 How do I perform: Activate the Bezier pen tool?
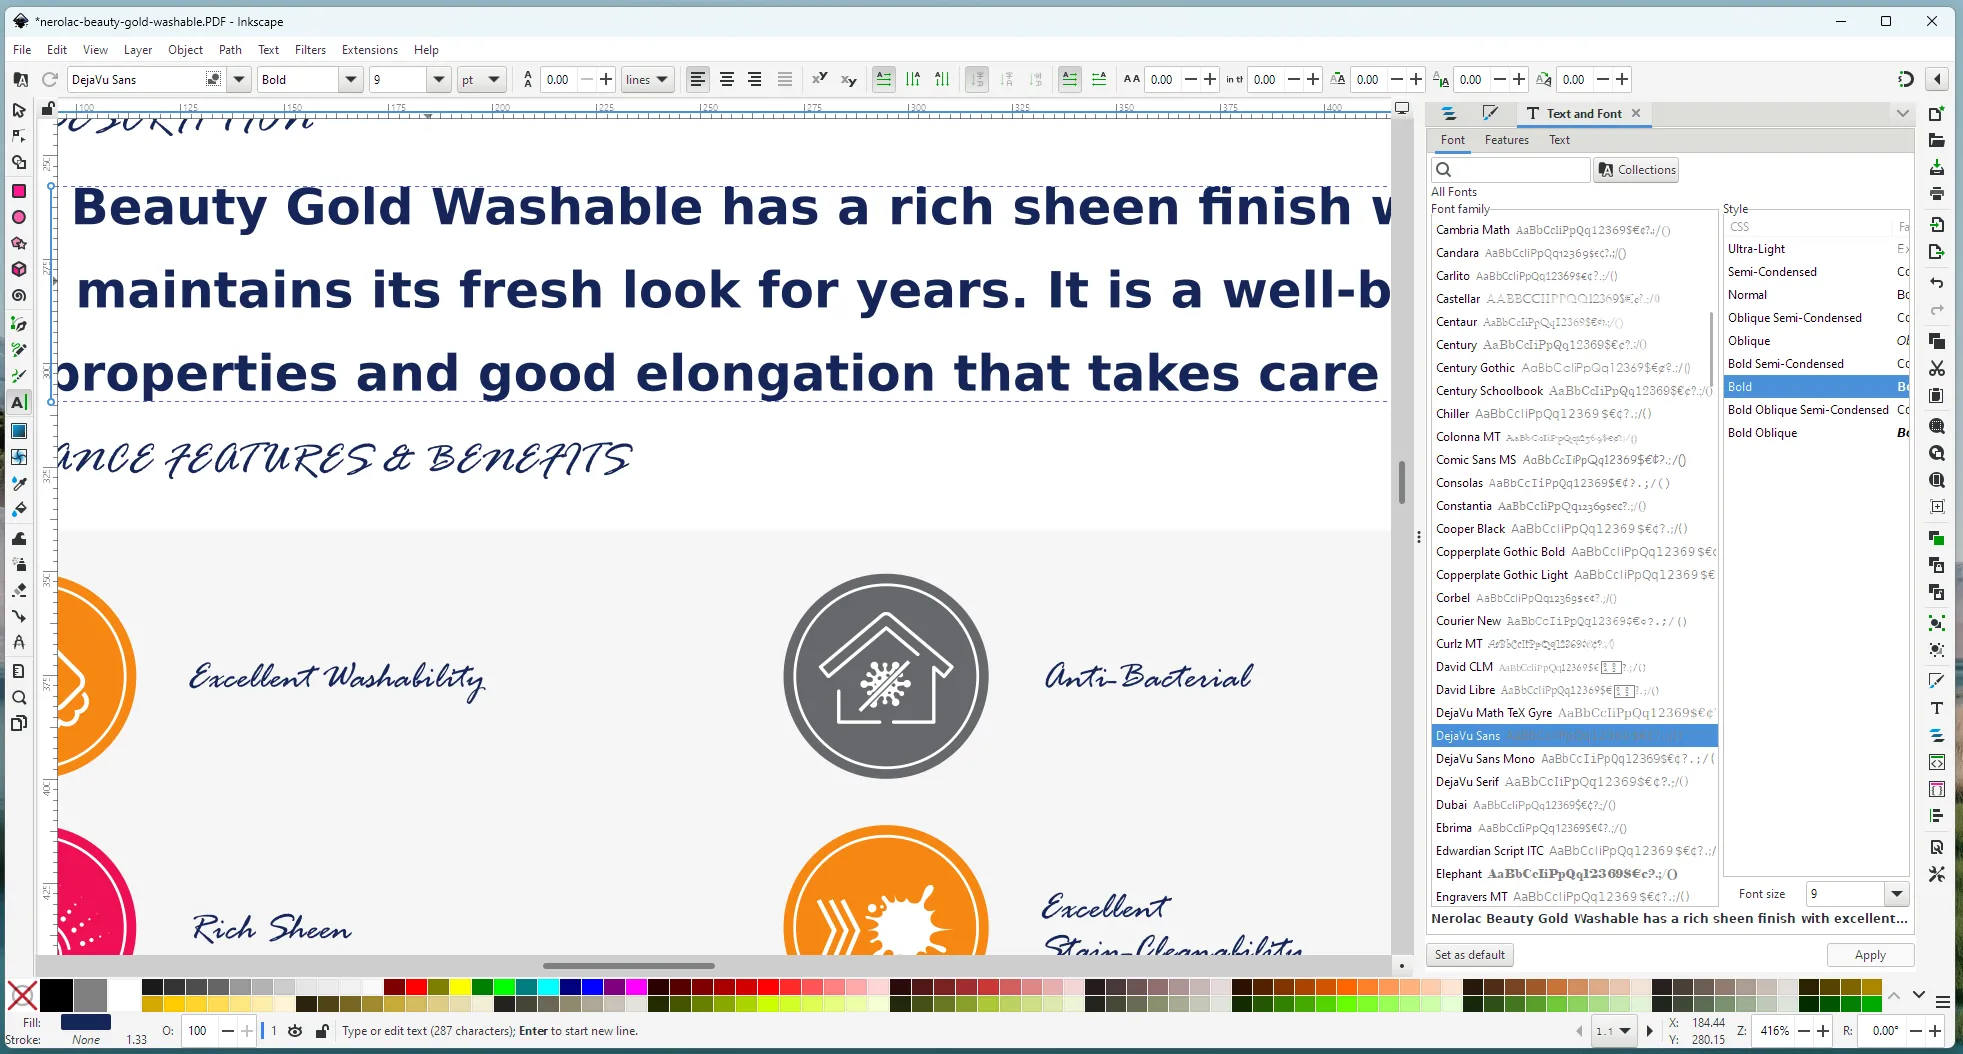tap(18, 322)
